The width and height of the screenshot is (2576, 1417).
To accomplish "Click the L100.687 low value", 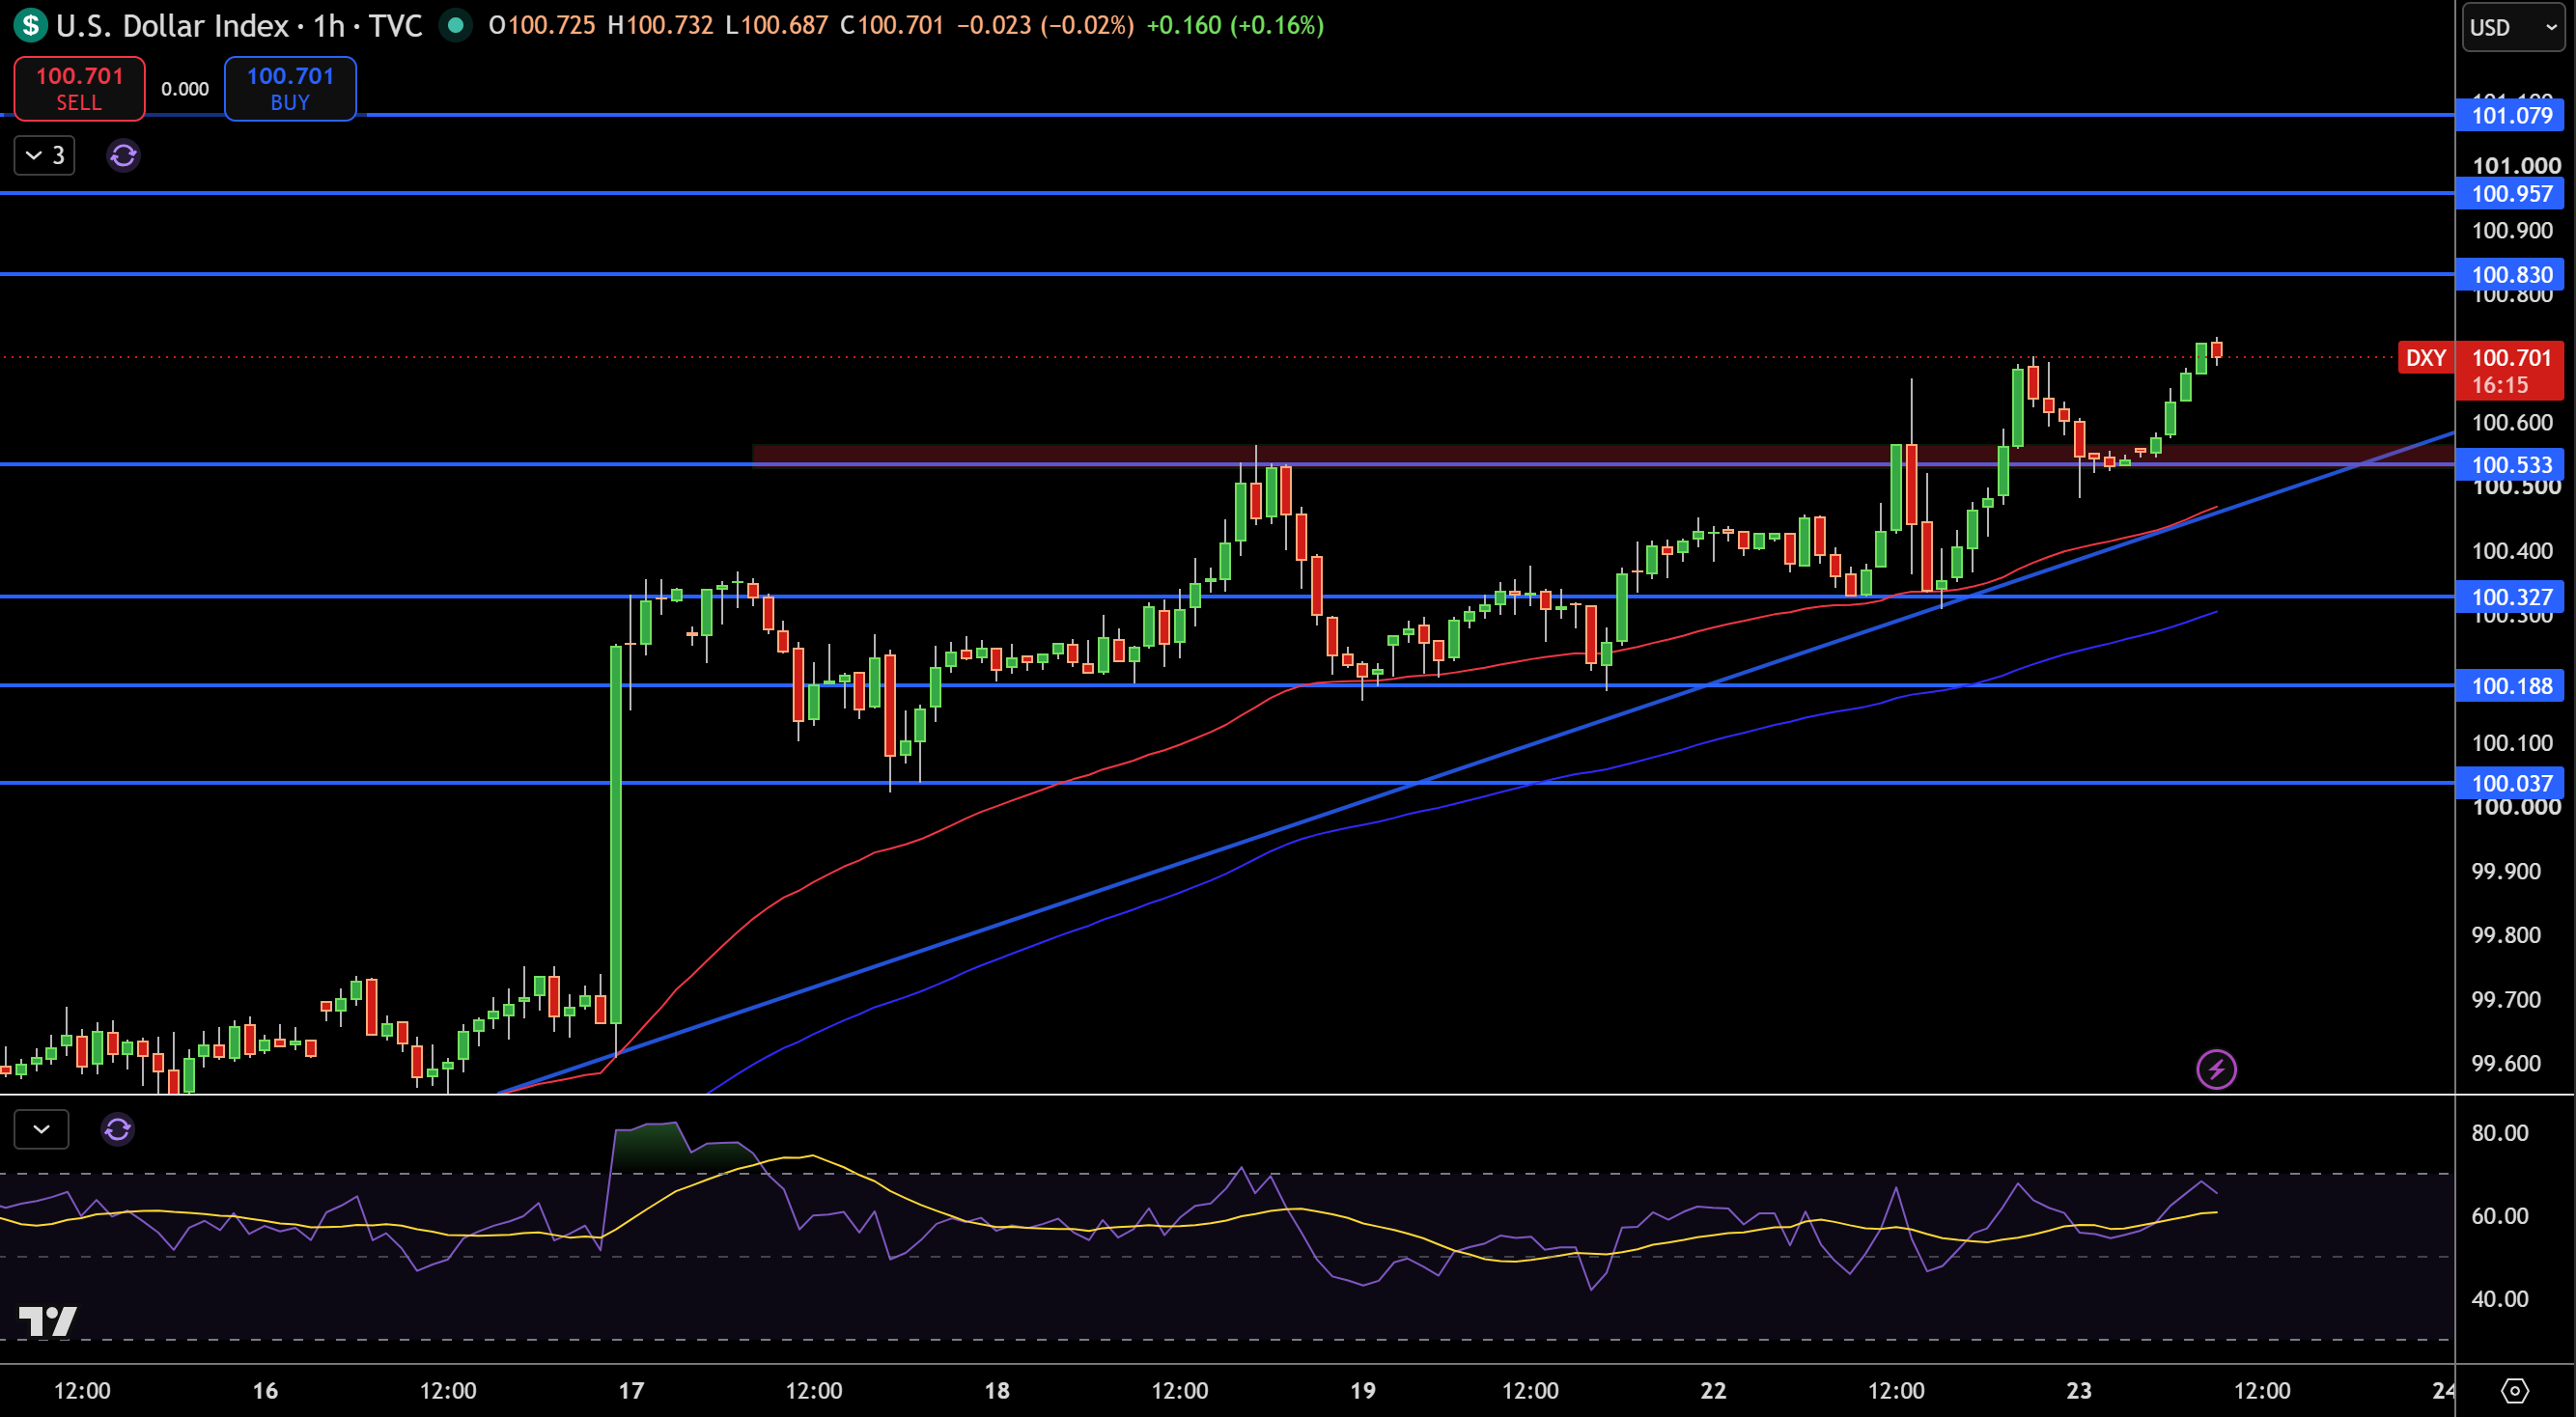I will click(x=776, y=25).
